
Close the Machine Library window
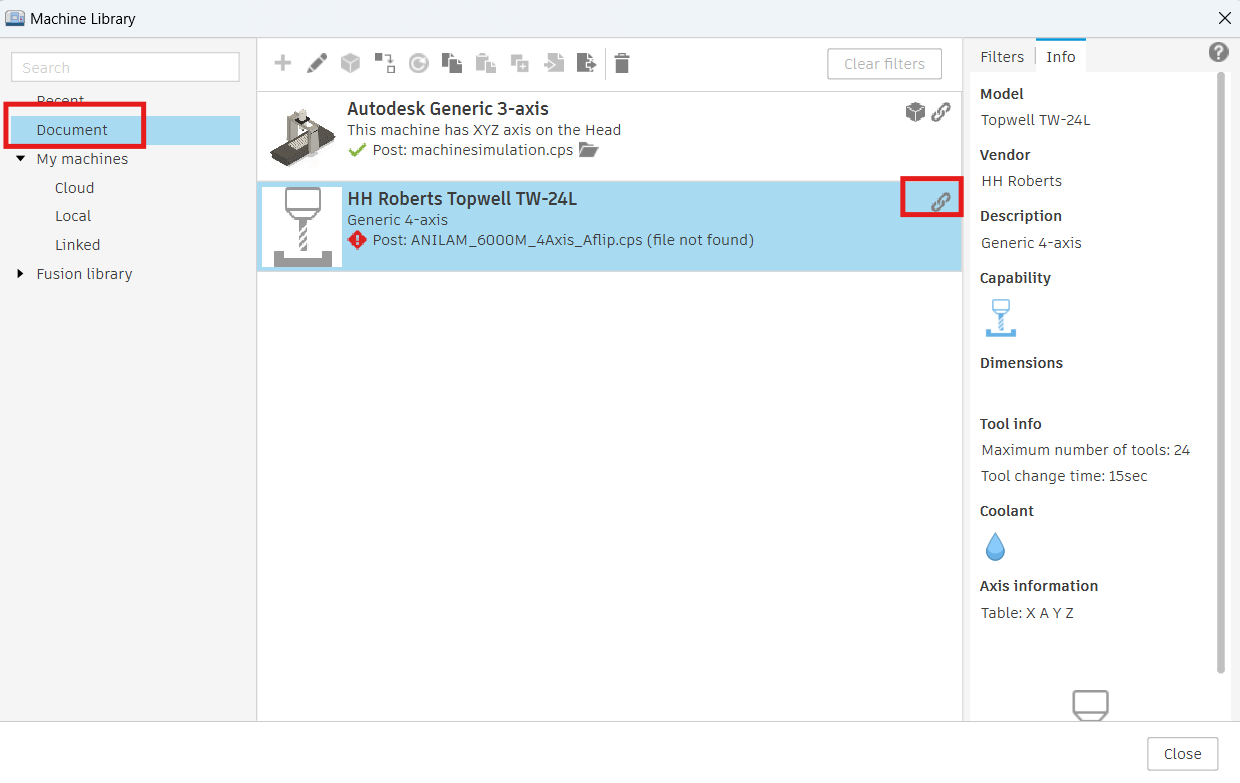[x=1224, y=18]
